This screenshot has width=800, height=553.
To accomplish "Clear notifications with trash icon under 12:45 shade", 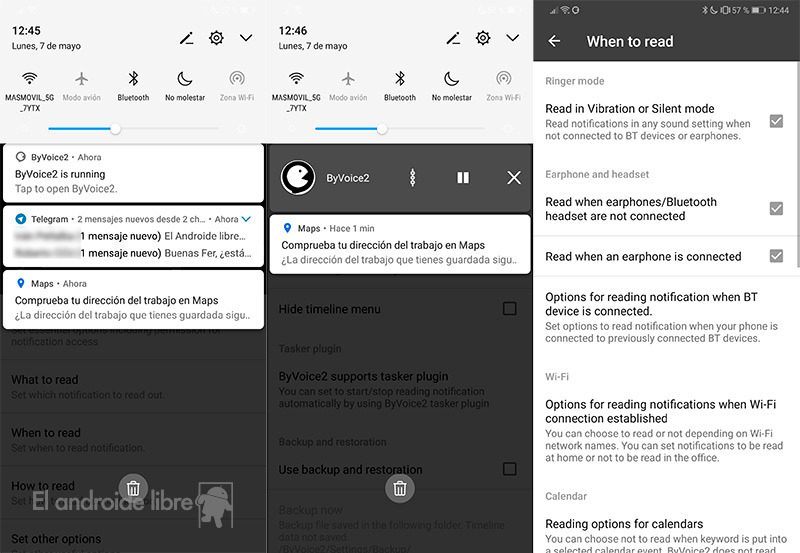I will tap(133, 488).
